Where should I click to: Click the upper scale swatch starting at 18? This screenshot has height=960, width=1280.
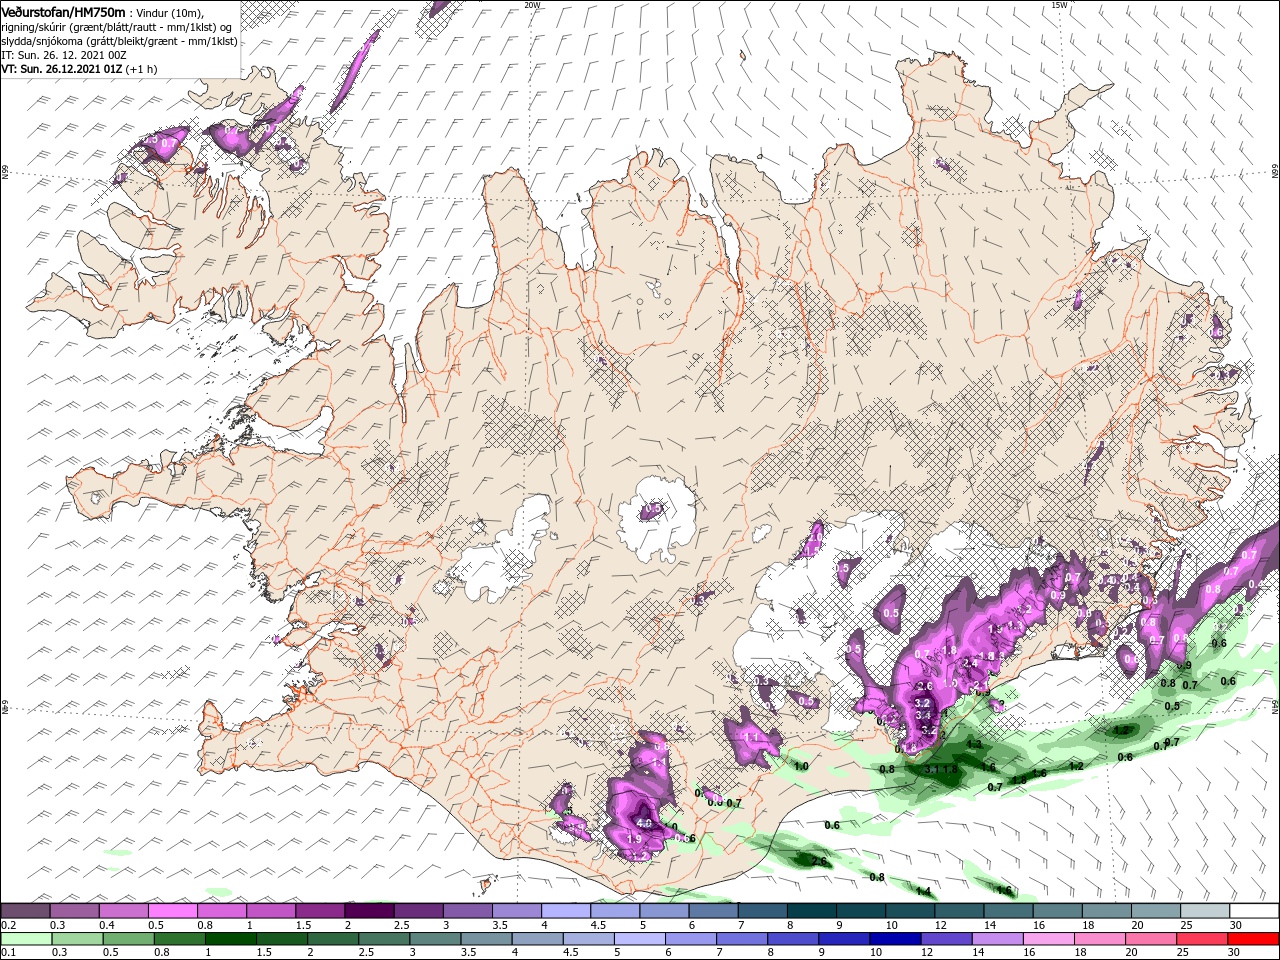point(1106,911)
